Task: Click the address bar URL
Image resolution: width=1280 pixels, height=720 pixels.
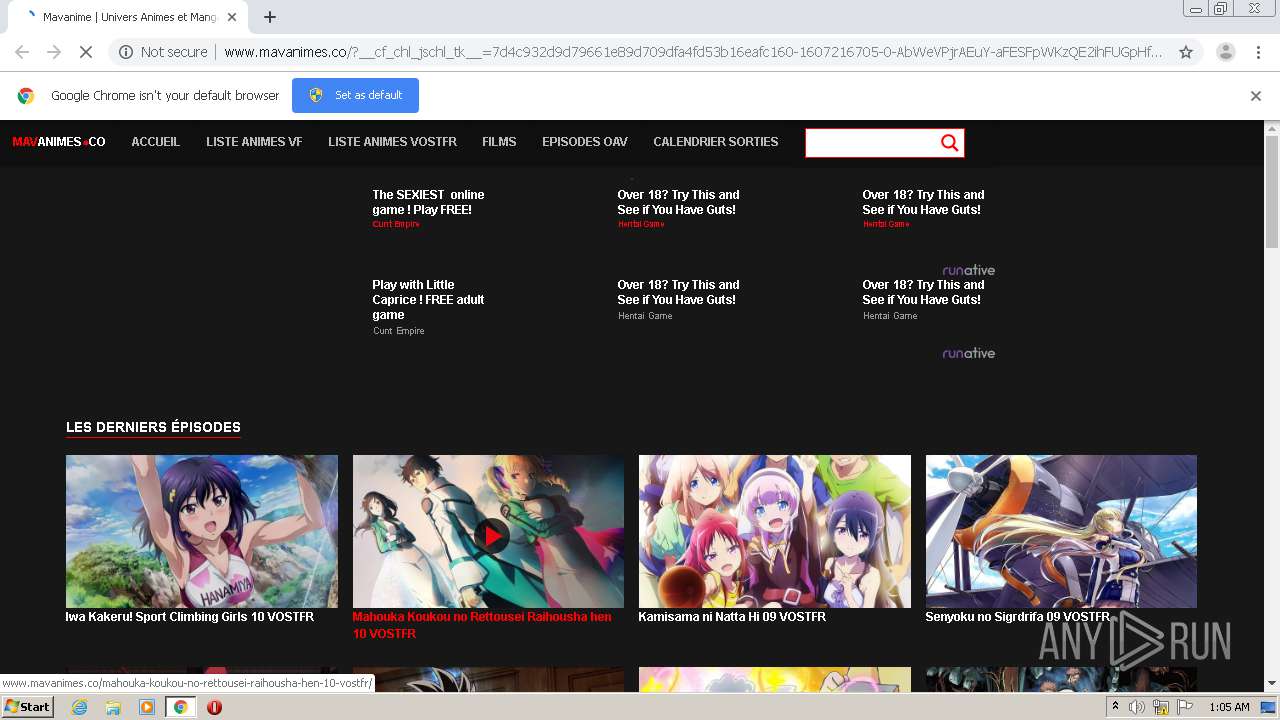Action: coord(692,52)
